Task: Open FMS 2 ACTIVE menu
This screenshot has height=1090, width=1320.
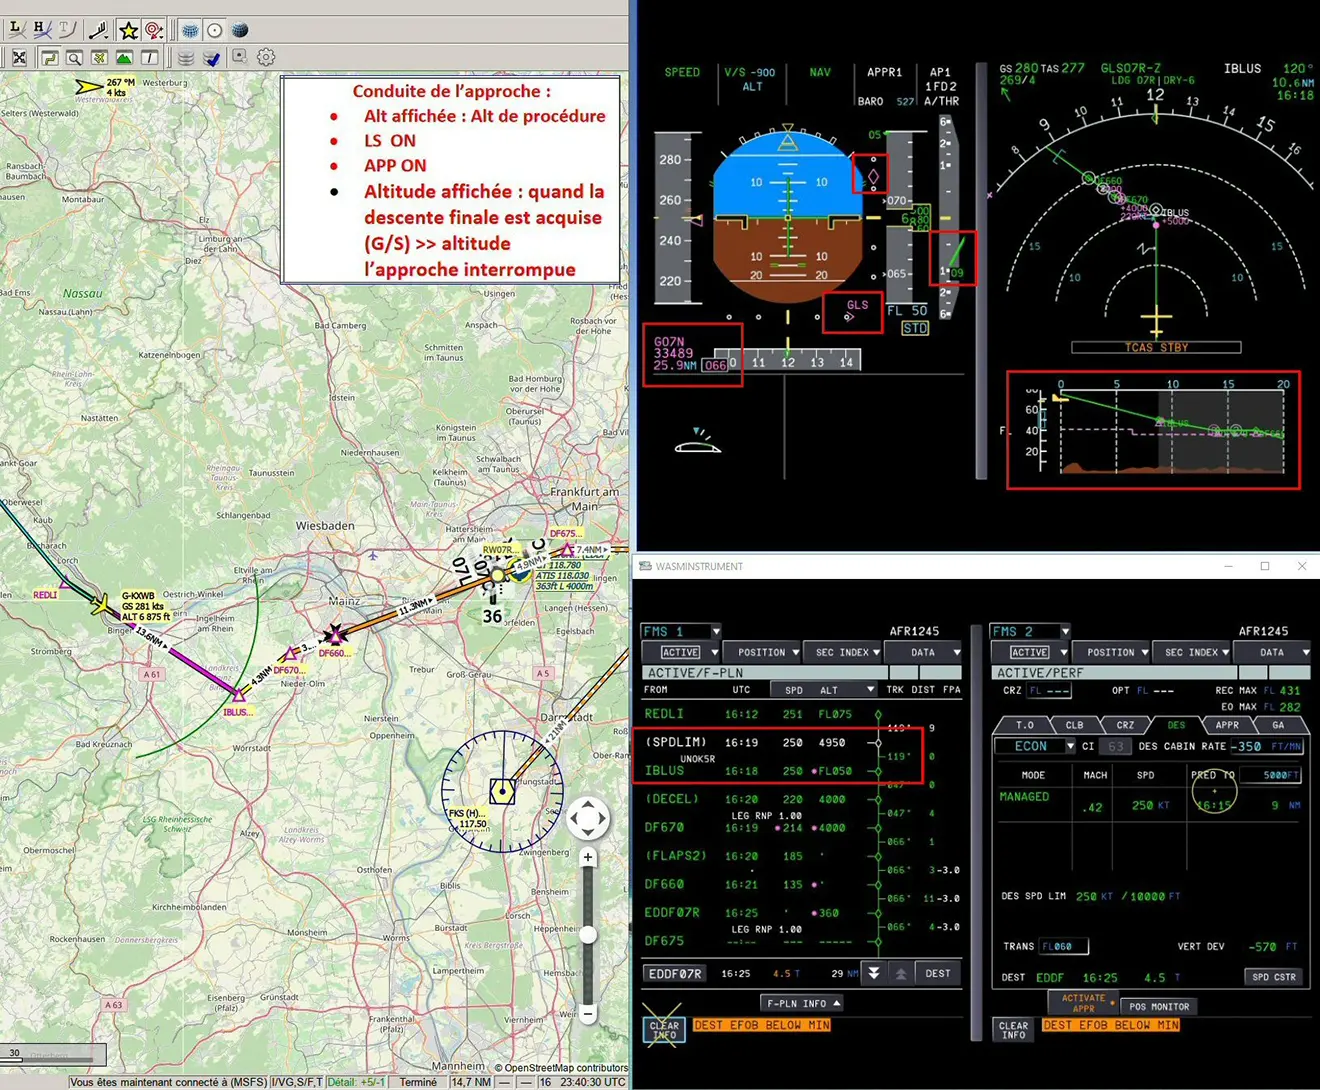Action: coord(1030,652)
